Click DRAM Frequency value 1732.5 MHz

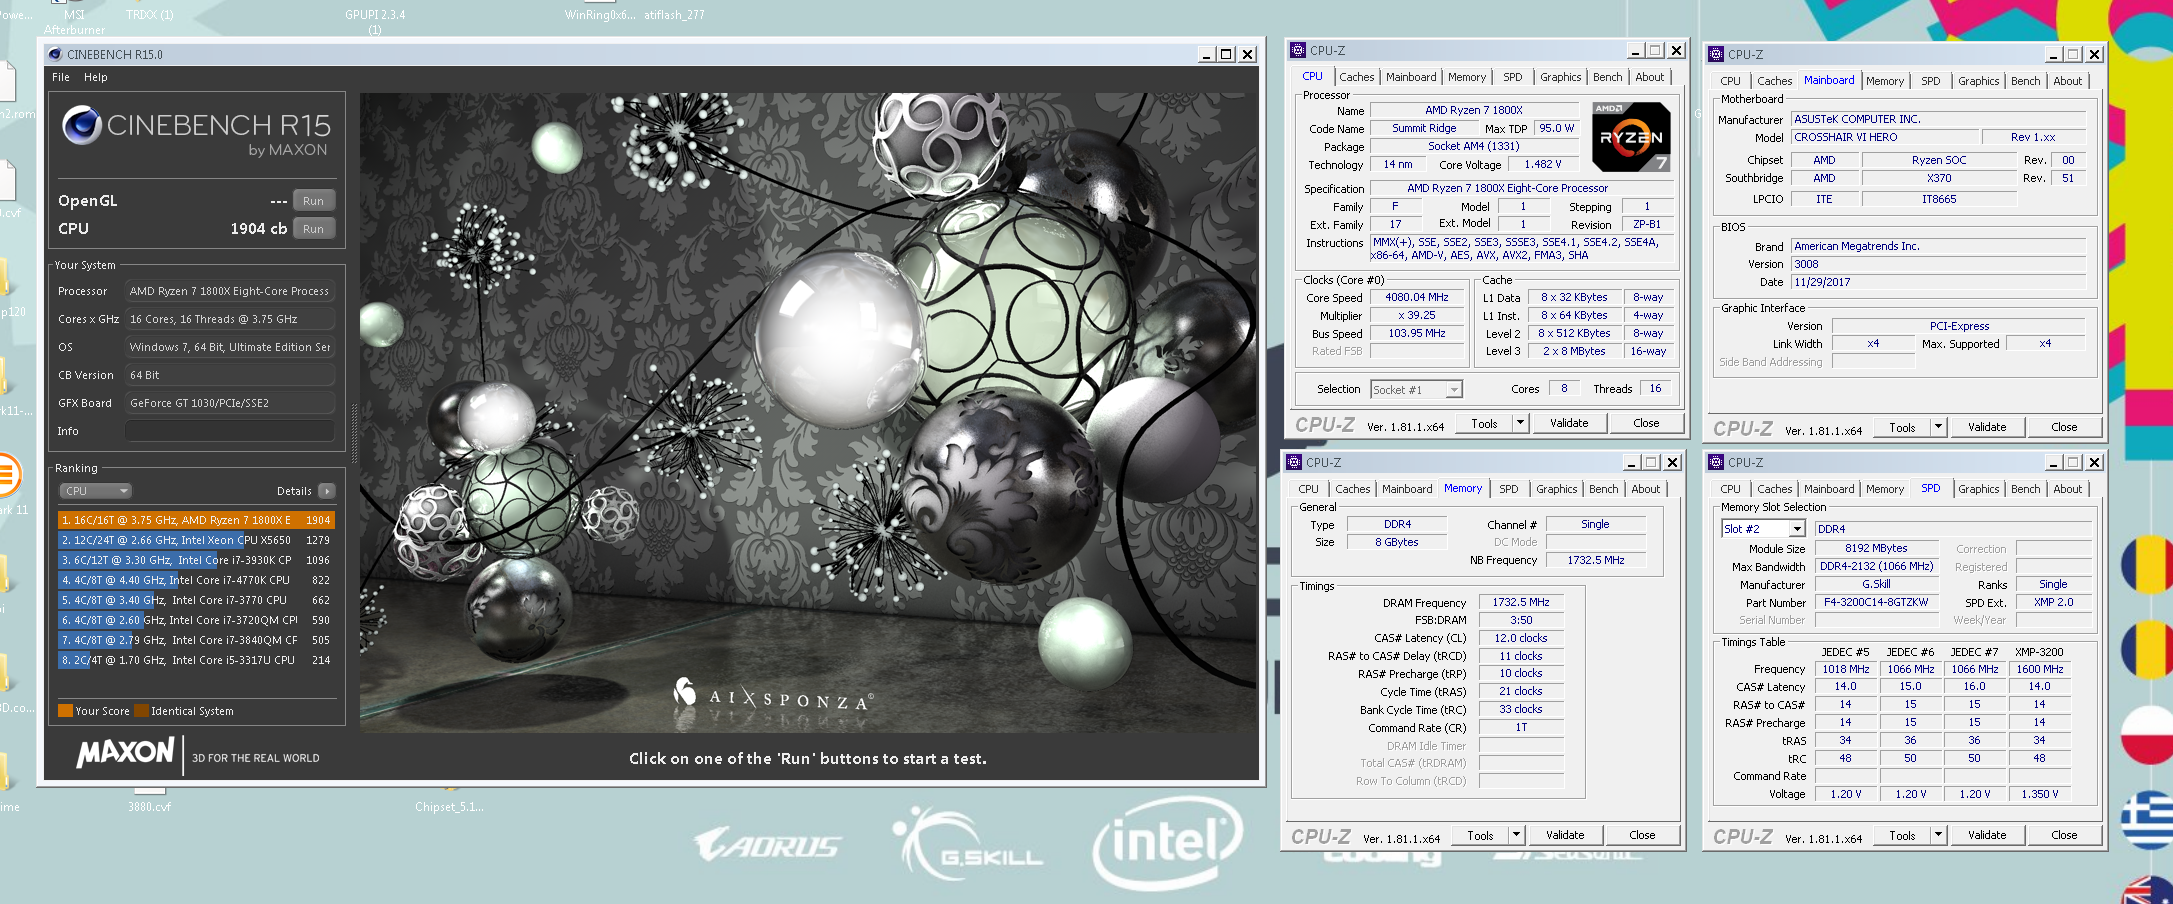[1520, 602]
